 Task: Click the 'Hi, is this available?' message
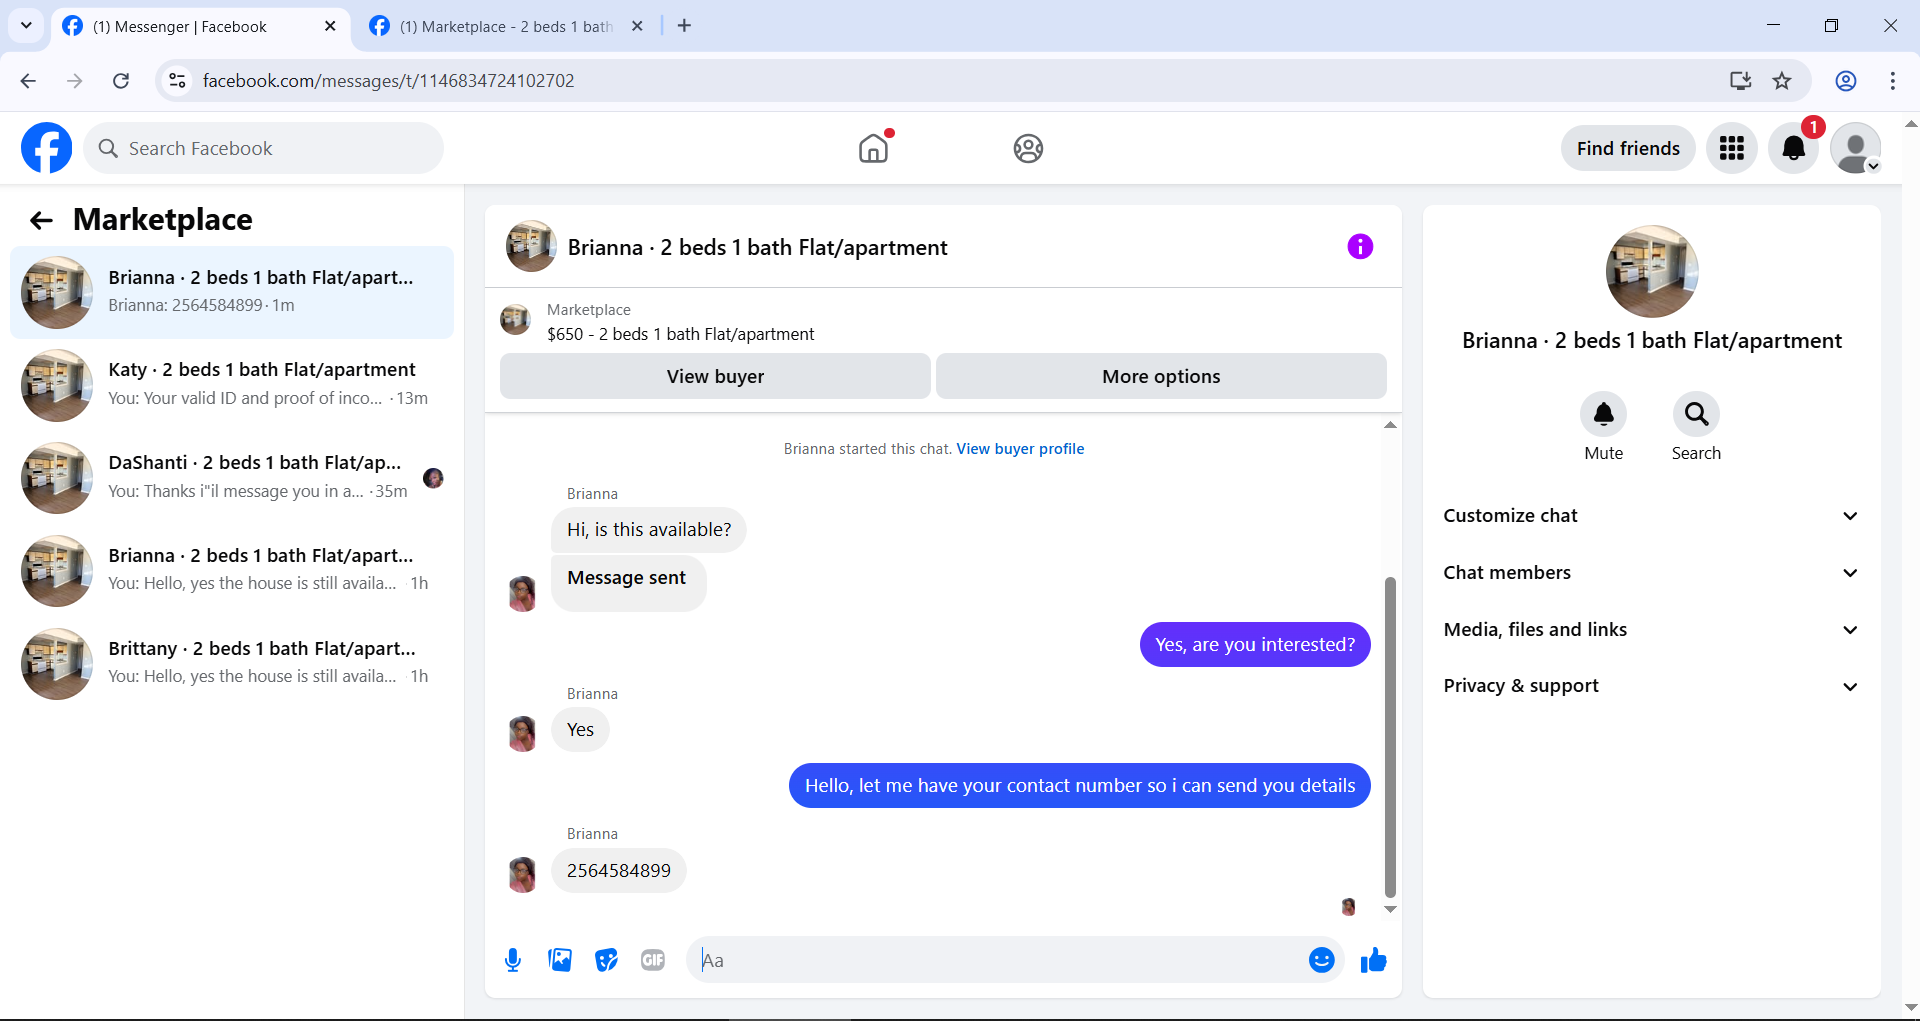pos(649,529)
